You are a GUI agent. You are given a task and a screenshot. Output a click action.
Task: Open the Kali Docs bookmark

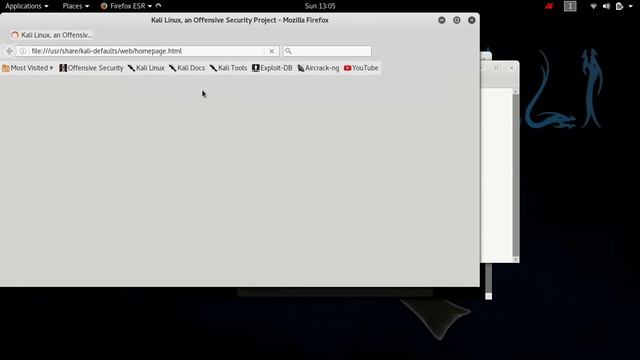pos(187,68)
